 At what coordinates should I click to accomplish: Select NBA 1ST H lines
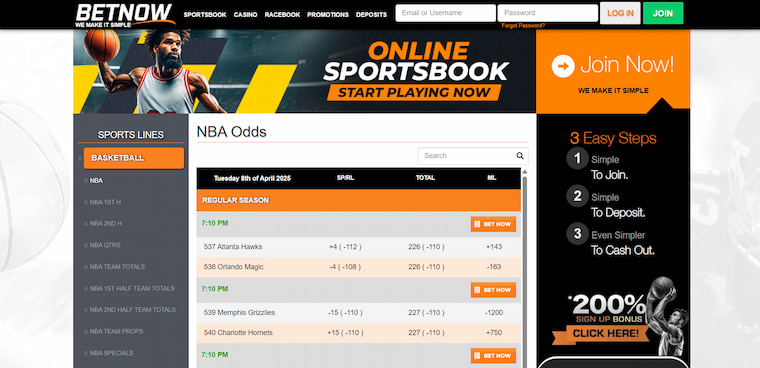tap(105, 202)
